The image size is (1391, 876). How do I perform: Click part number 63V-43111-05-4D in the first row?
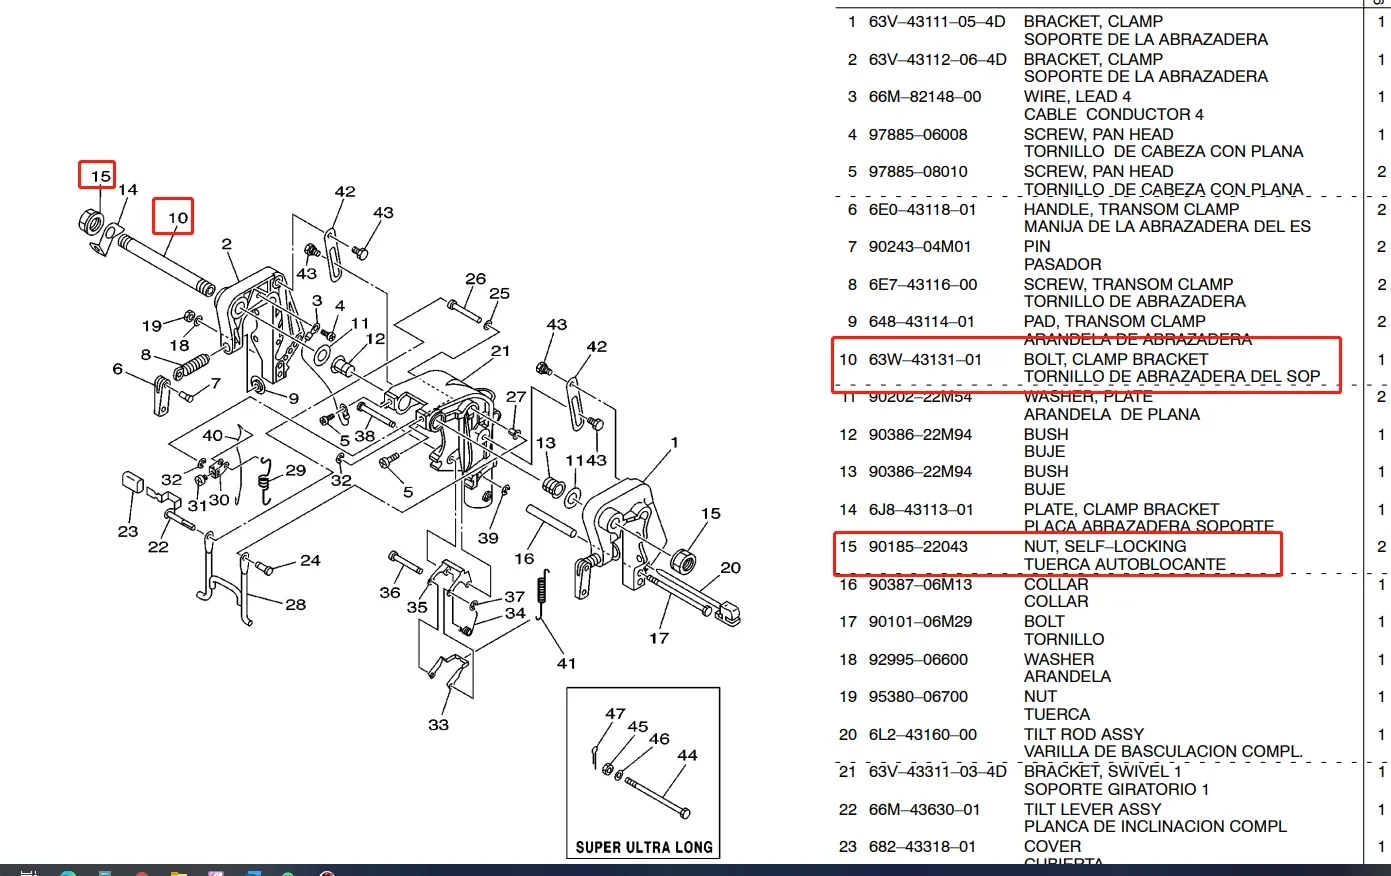937,22
